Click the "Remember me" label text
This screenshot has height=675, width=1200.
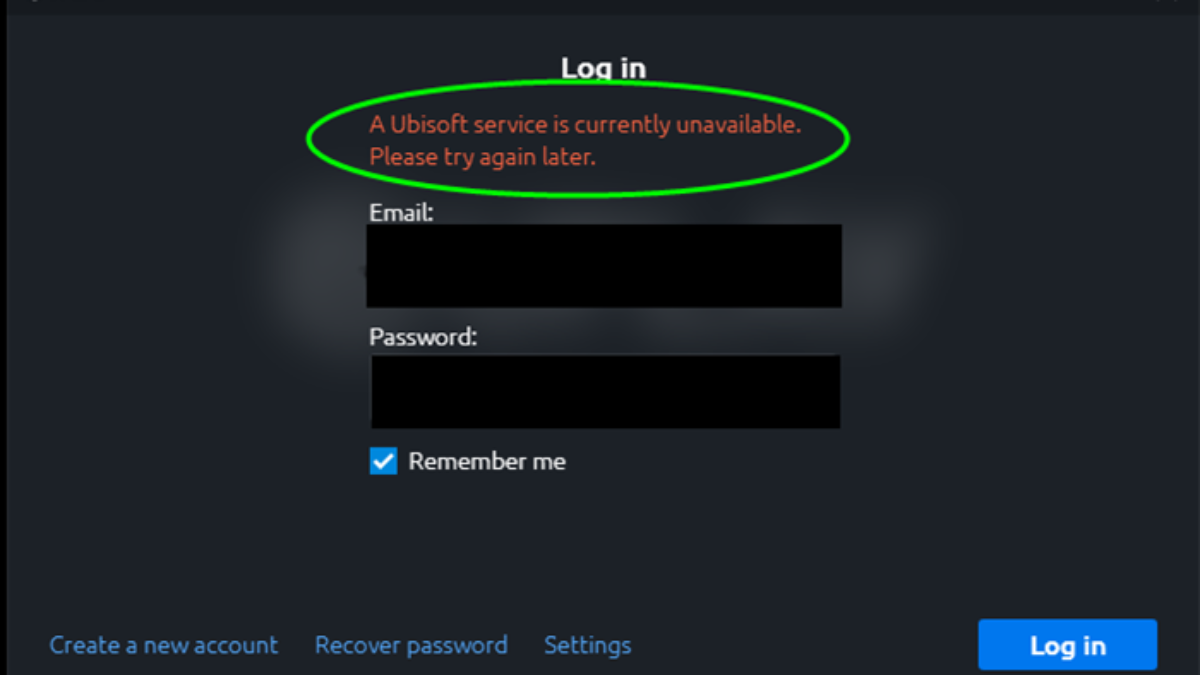coord(487,461)
